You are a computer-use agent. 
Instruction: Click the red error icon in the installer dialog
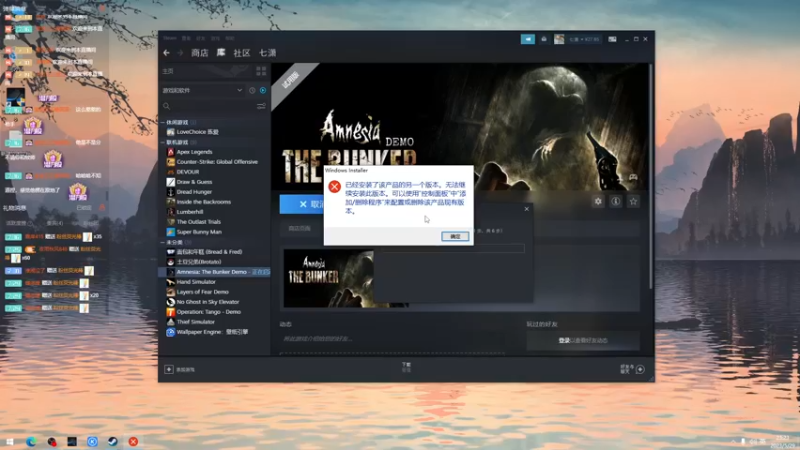334,187
